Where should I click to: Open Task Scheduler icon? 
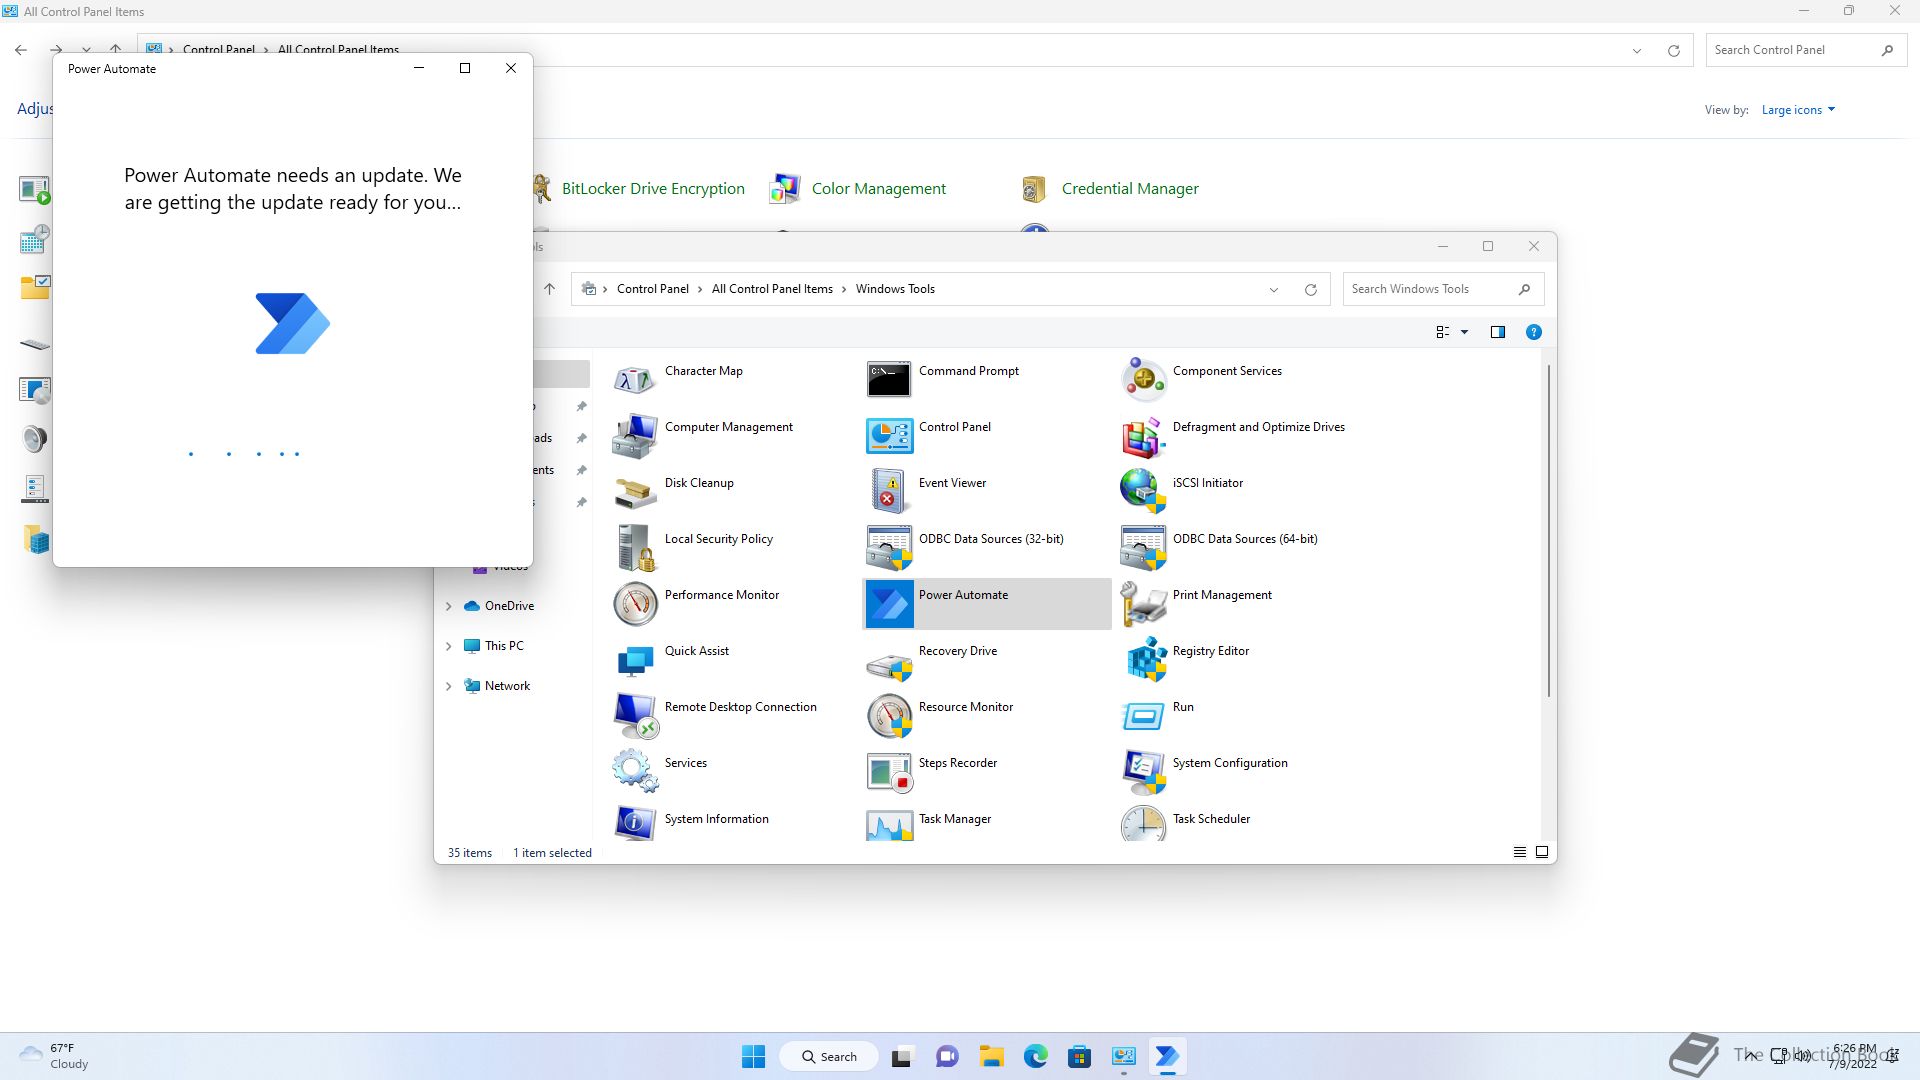click(1143, 824)
